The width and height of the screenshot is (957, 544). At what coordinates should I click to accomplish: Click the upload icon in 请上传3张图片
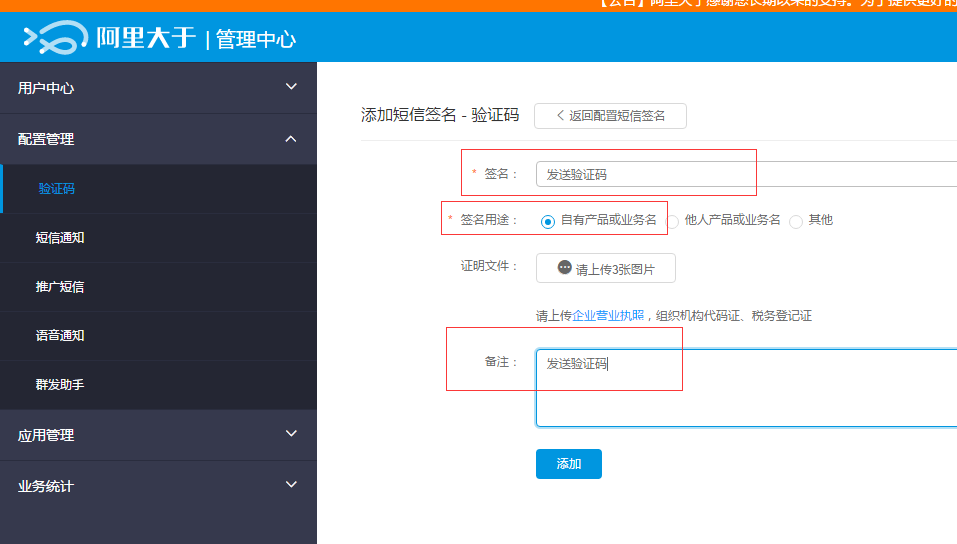(565, 267)
